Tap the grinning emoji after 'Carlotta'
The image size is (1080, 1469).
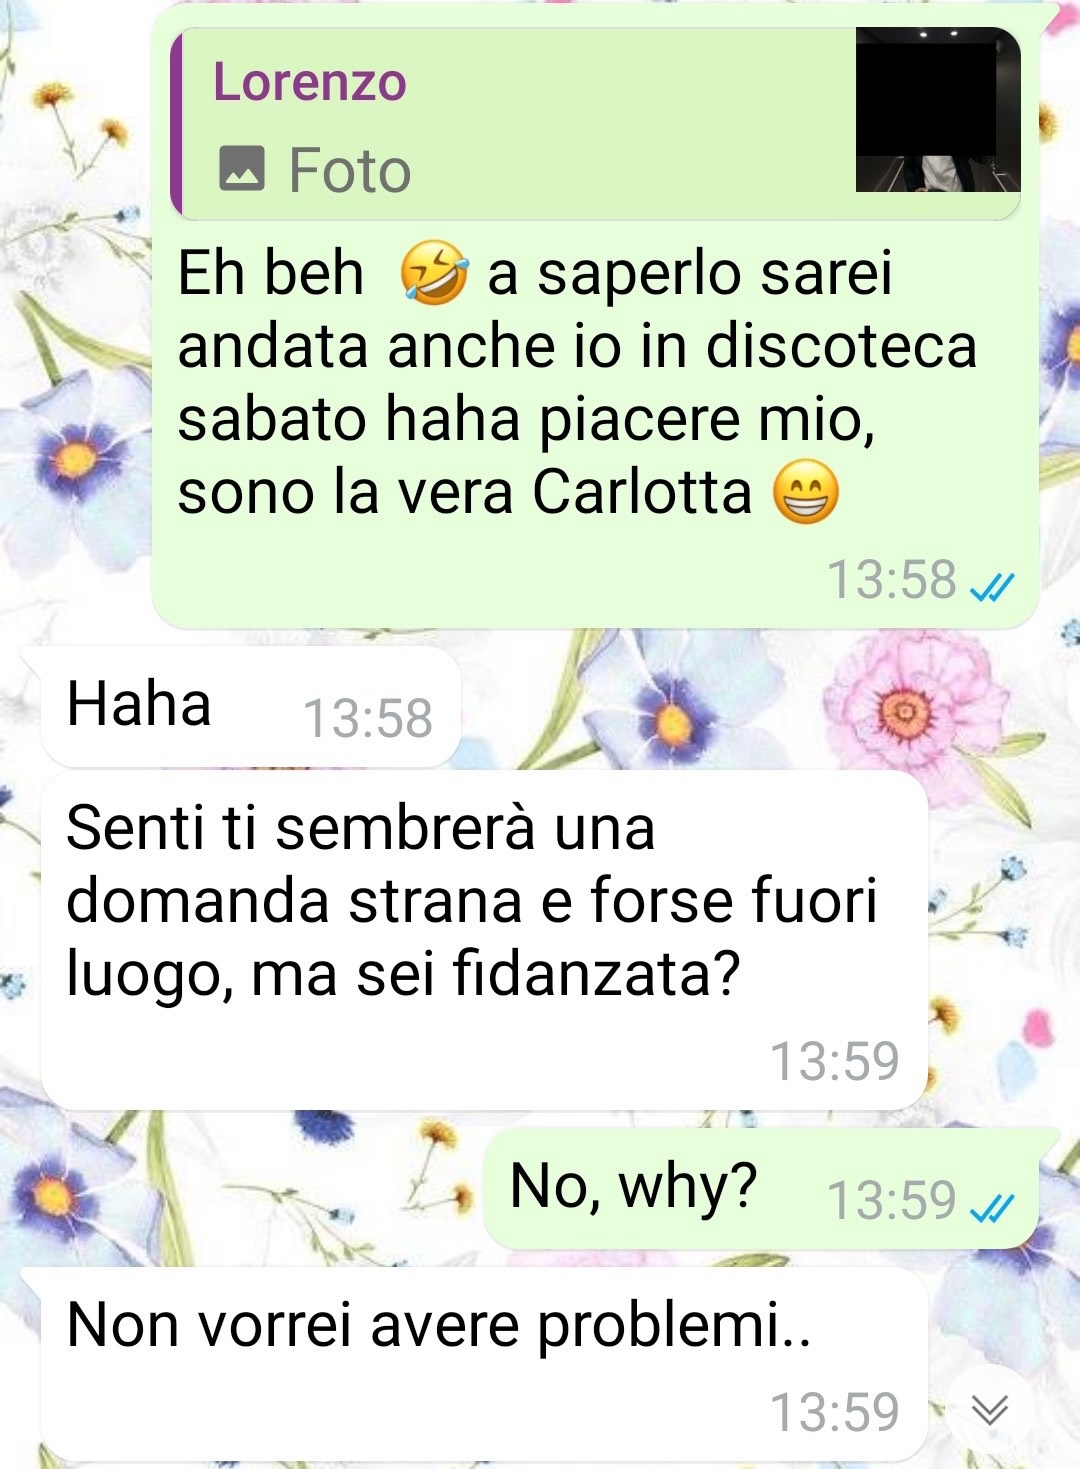806,493
